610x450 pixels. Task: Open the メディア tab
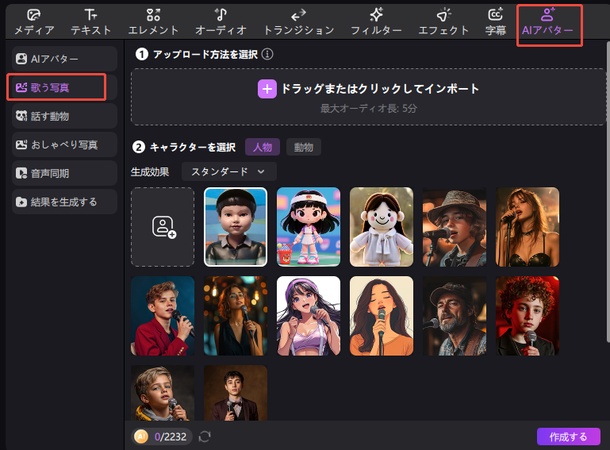pyautogui.click(x=34, y=22)
